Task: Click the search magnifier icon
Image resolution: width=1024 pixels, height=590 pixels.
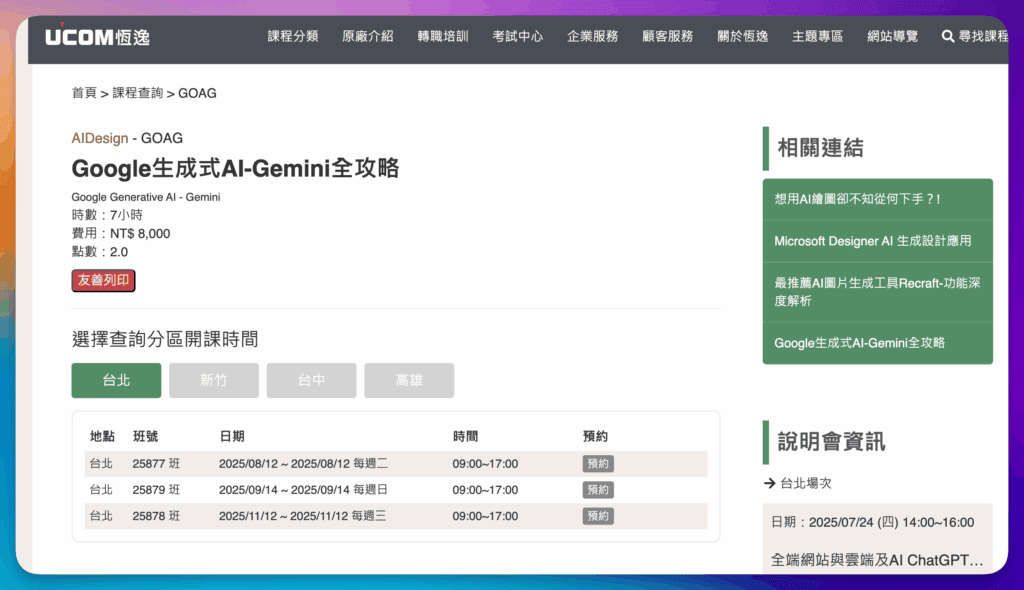Action: (948, 37)
